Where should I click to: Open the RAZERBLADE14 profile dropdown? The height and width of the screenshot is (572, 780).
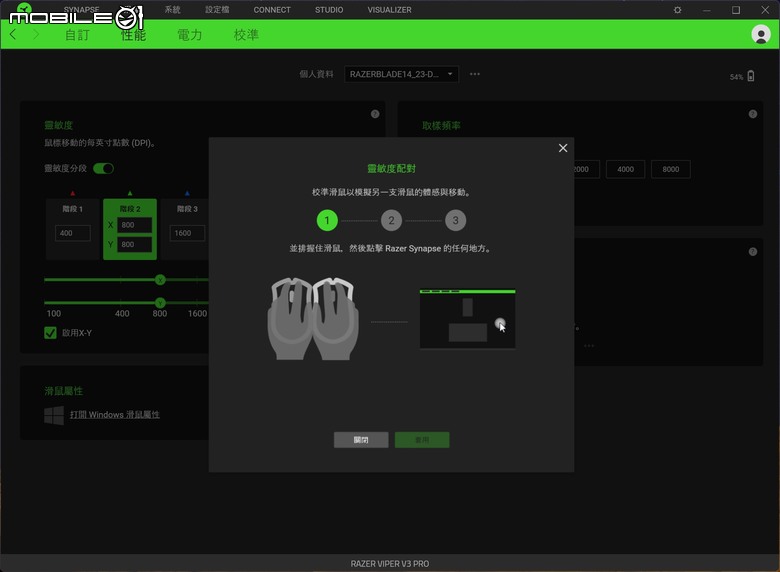click(x=401, y=74)
